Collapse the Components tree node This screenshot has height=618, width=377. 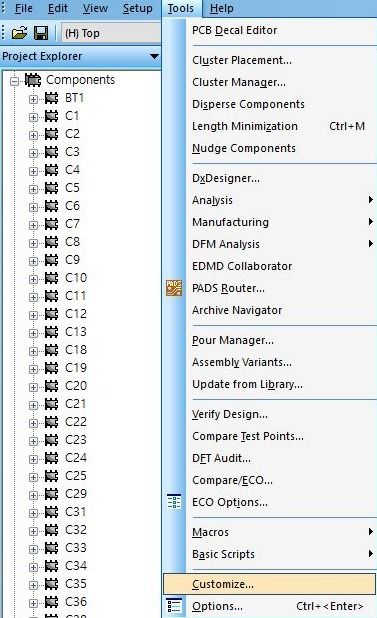click(x=15, y=81)
